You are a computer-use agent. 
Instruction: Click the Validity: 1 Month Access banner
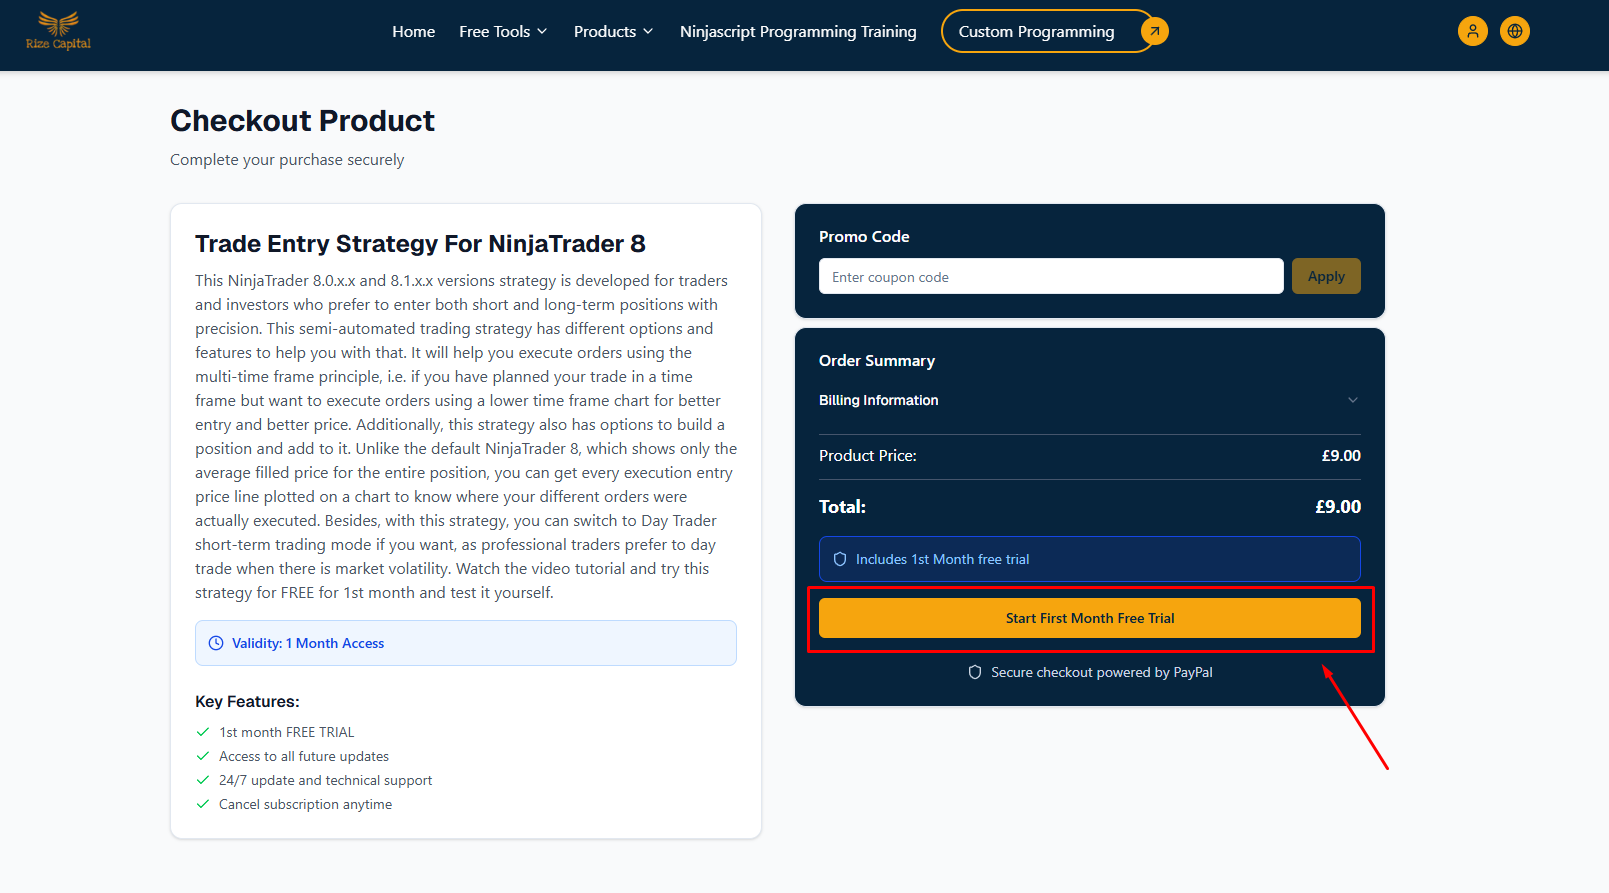tap(466, 643)
